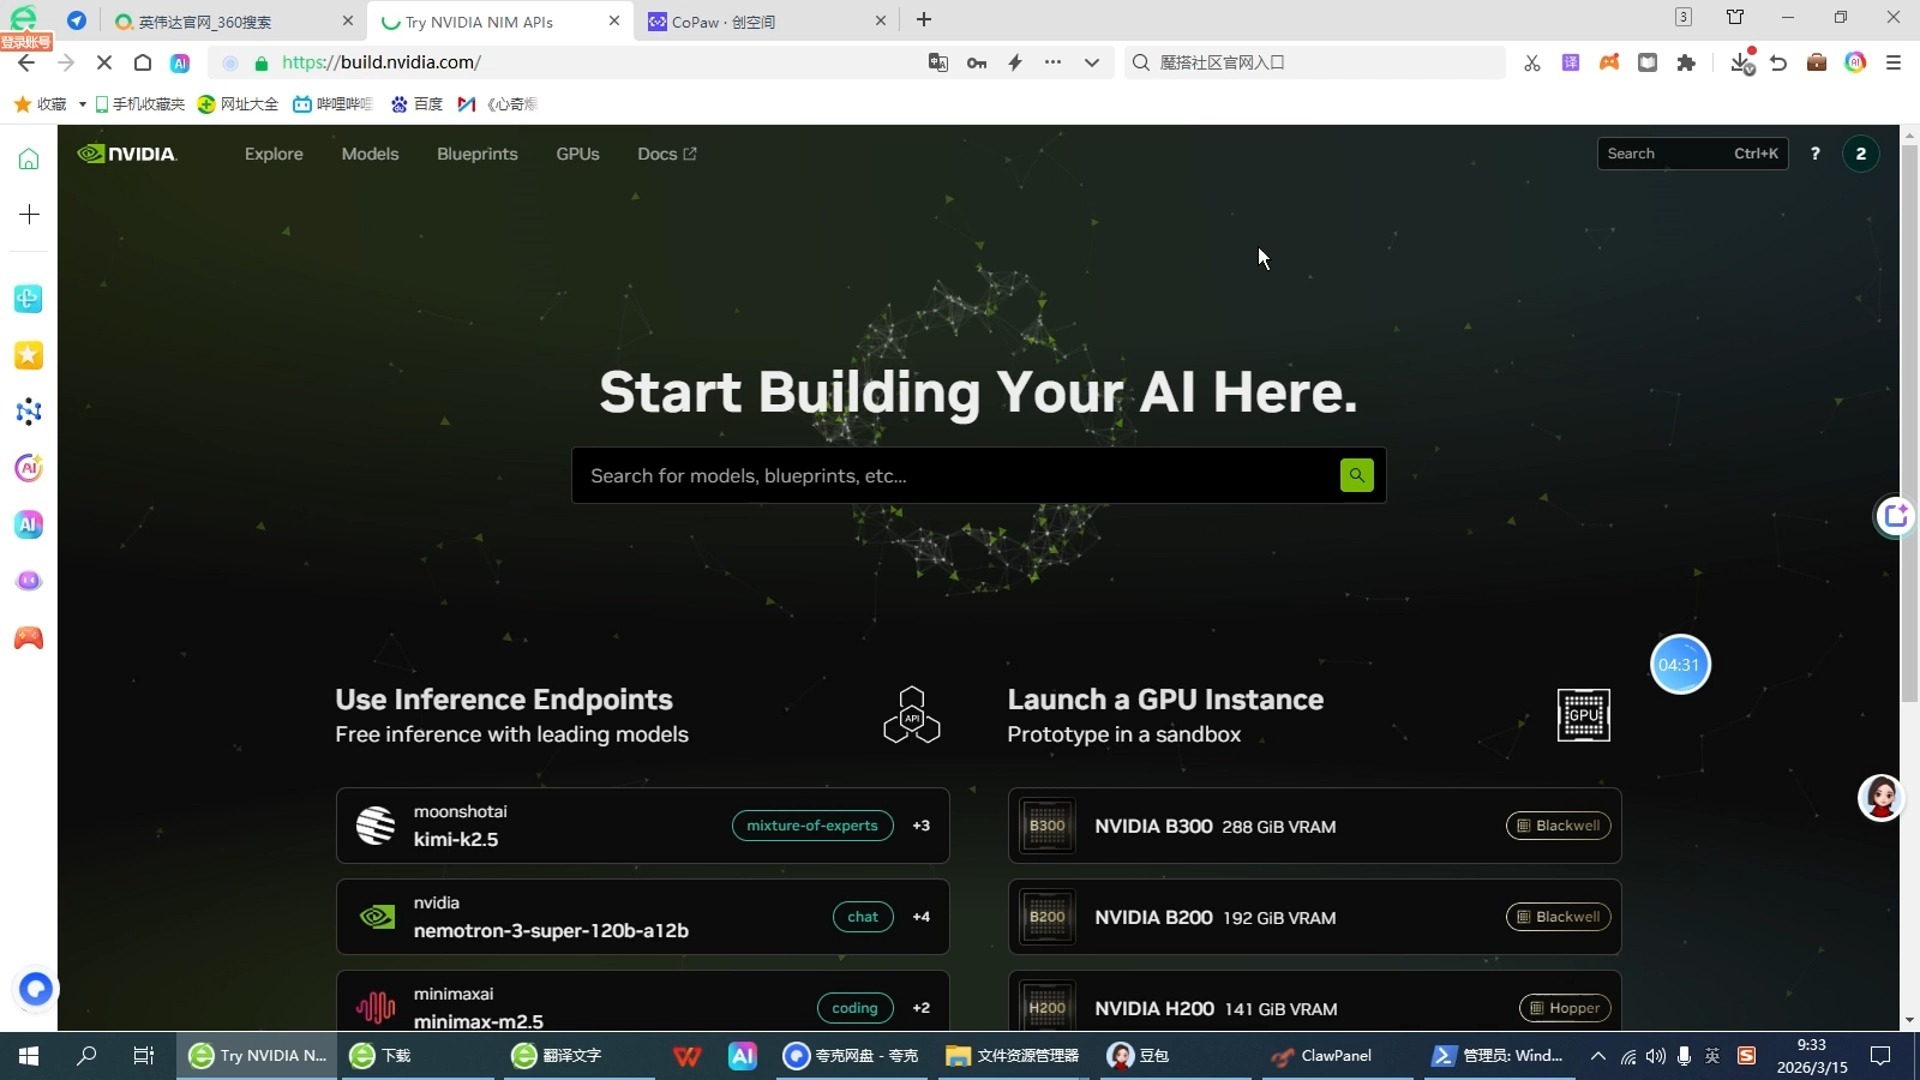Click the sidebar home icon
The height and width of the screenshot is (1080, 1920).
(x=29, y=159)
